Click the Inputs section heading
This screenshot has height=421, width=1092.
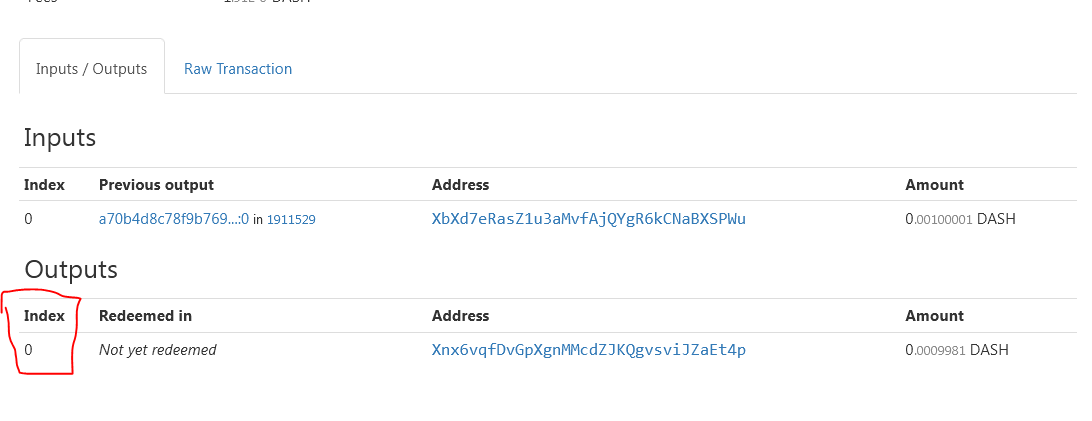click(x=60, y=138)
